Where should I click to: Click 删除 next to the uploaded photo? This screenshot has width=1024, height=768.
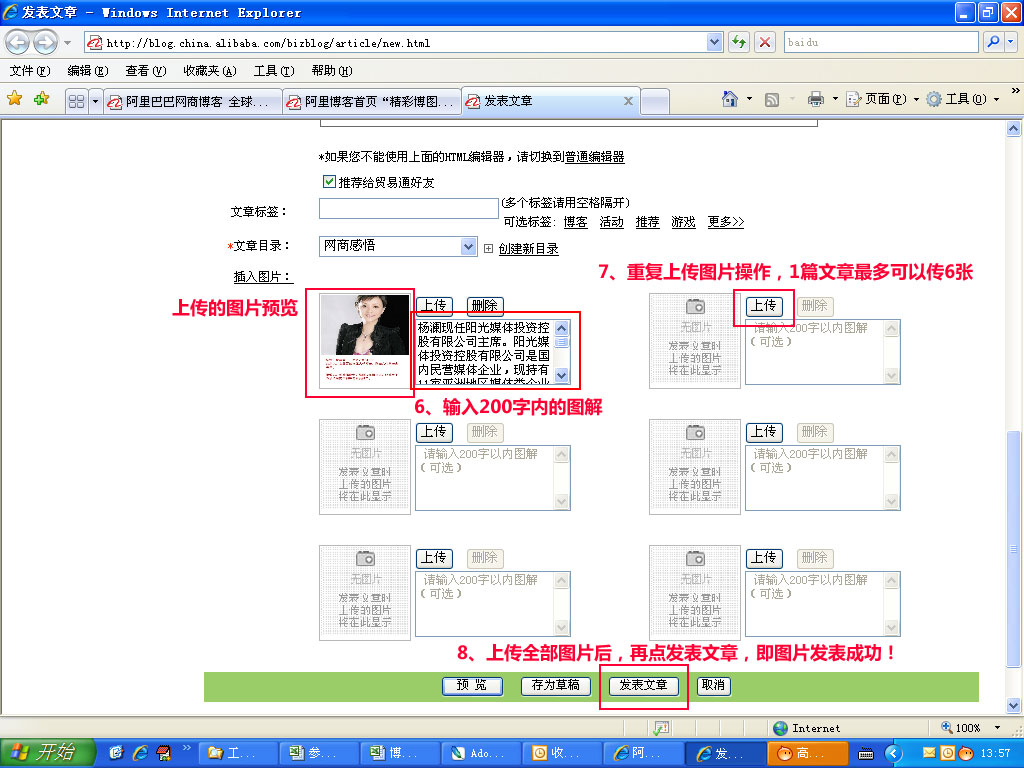pyautogui.click(x=485, y=306)
